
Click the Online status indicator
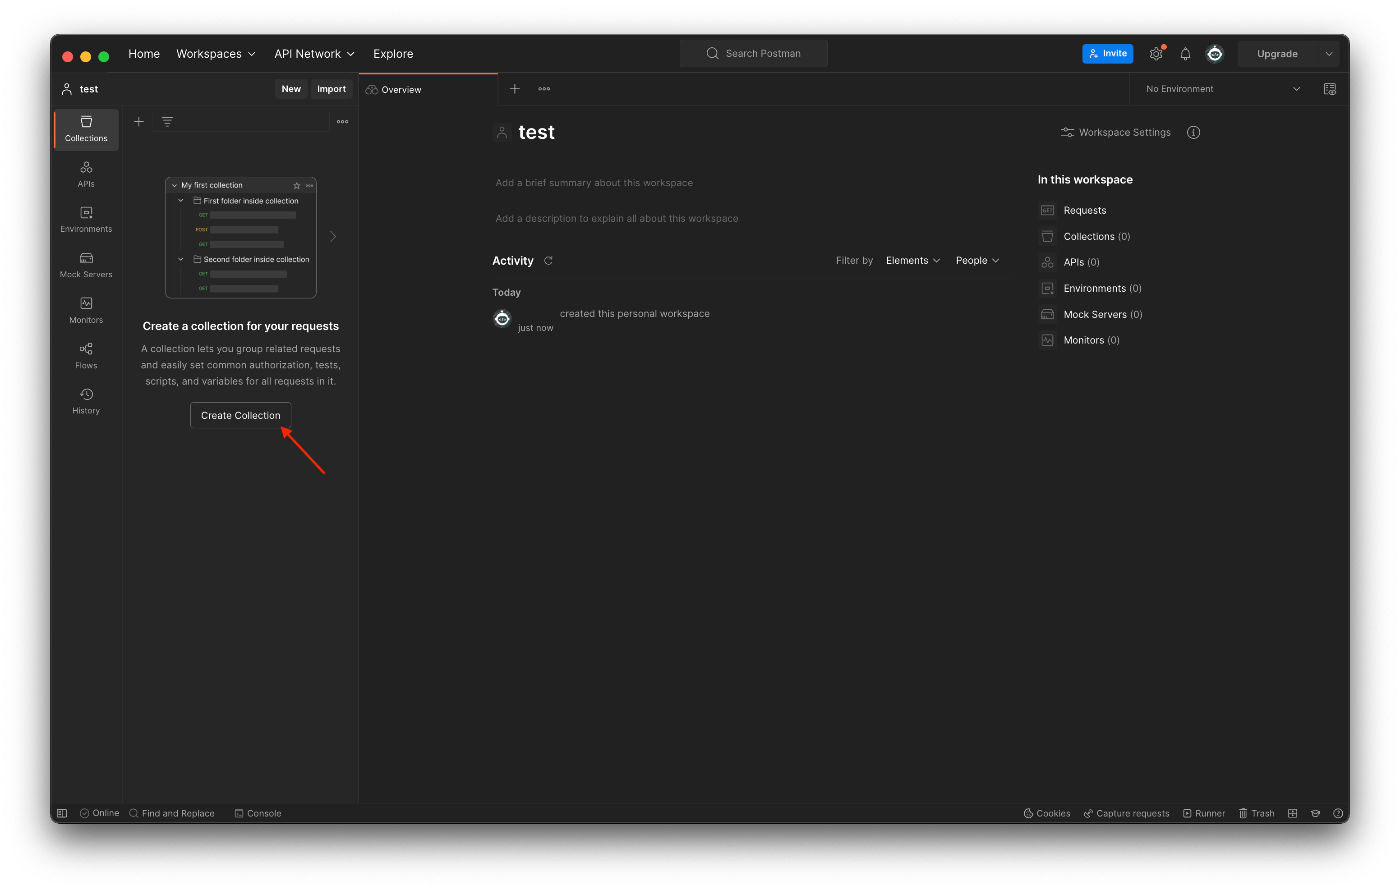point(99,813)
